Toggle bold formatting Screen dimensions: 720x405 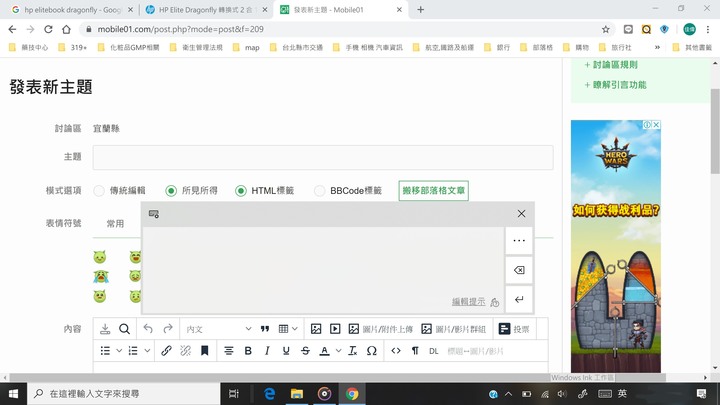click(x=248, y=351)
